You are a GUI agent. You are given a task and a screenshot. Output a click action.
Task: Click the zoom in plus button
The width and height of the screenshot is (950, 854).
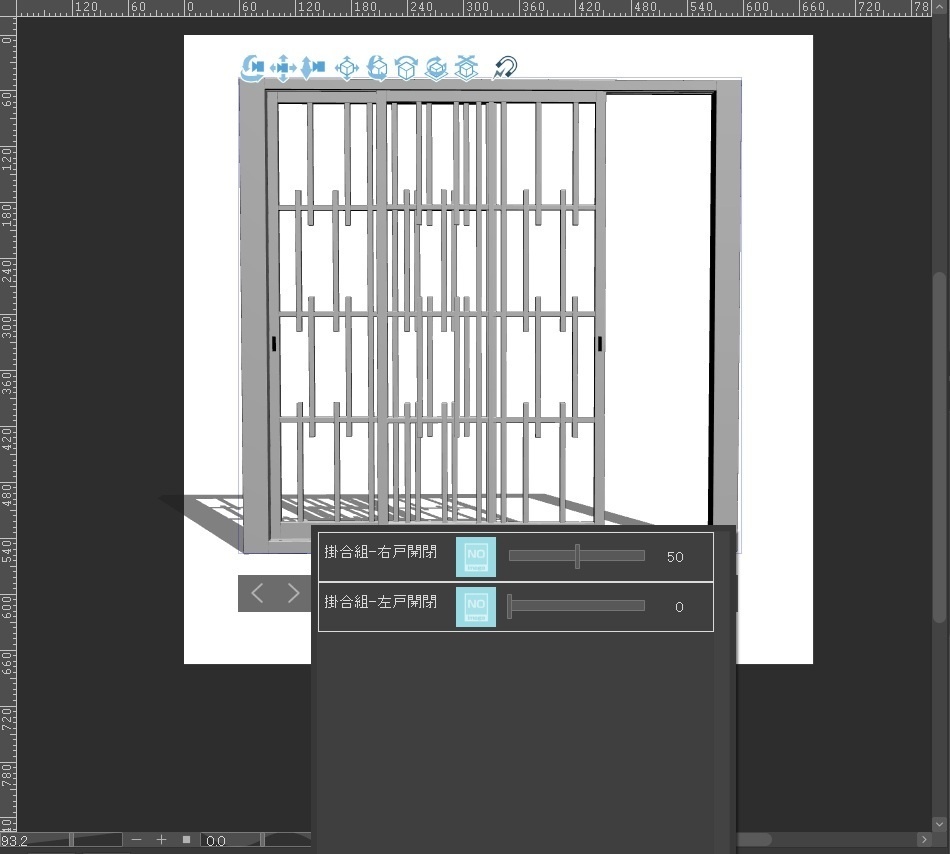161,839
